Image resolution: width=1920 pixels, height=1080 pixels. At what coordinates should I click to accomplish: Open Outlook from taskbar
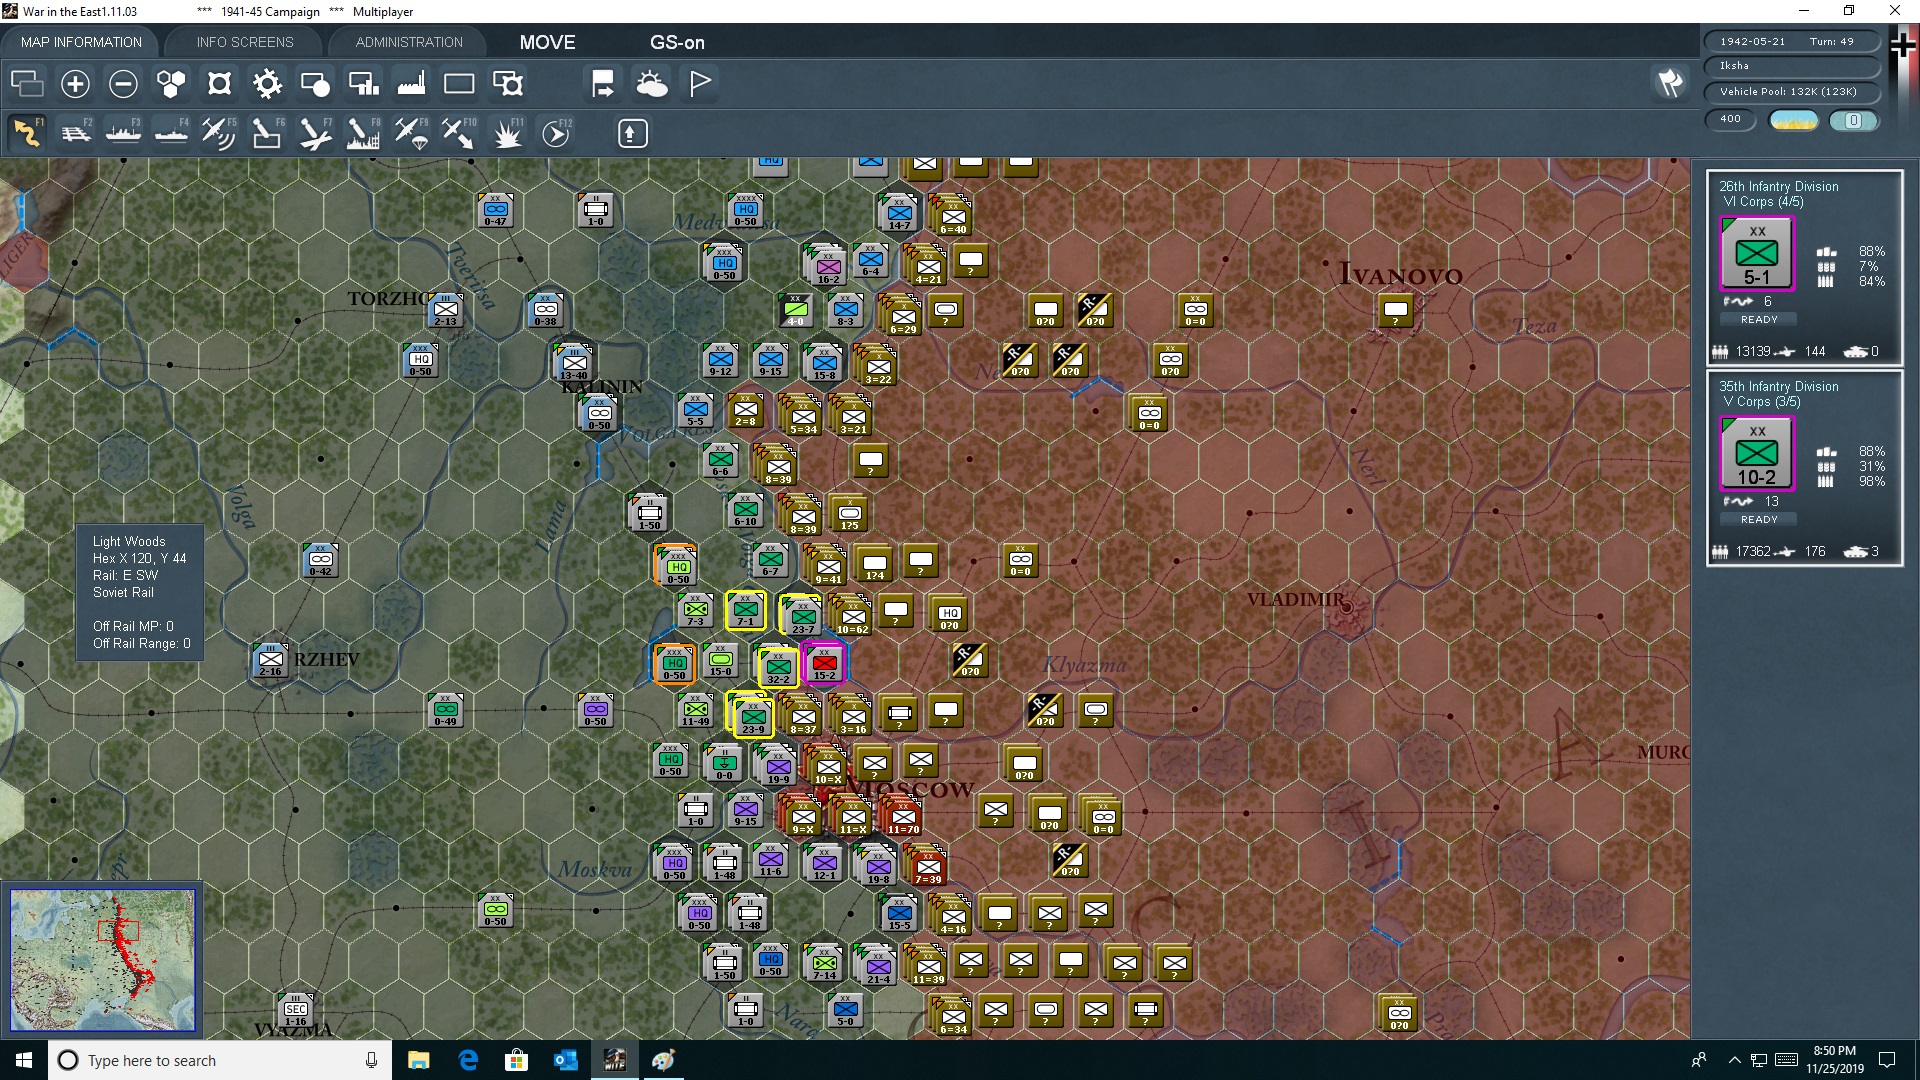[566, 1060]
